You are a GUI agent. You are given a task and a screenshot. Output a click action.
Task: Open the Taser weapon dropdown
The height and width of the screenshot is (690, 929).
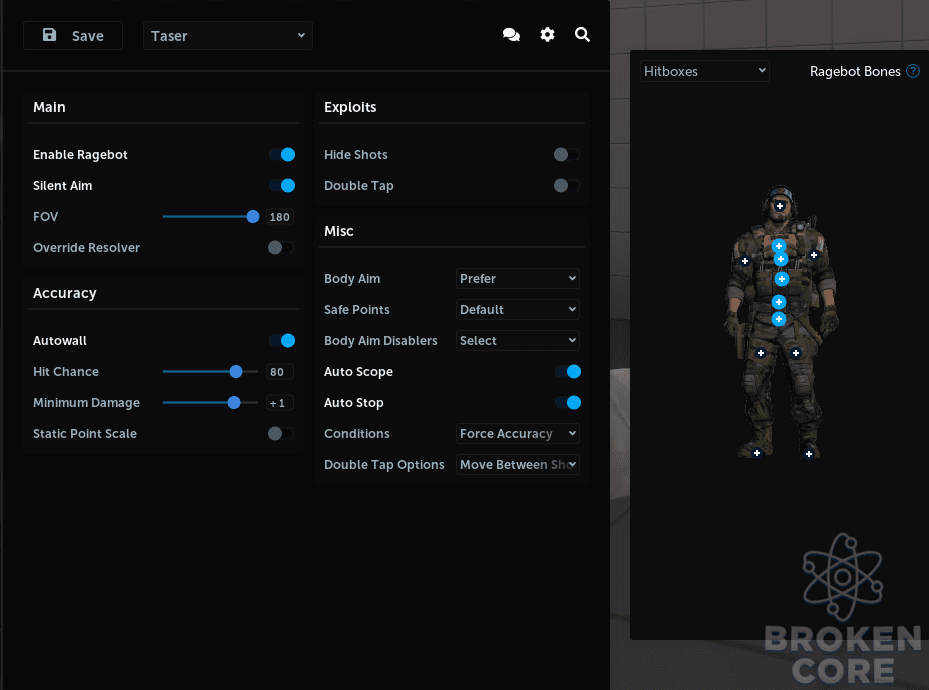tap(228, 36)
